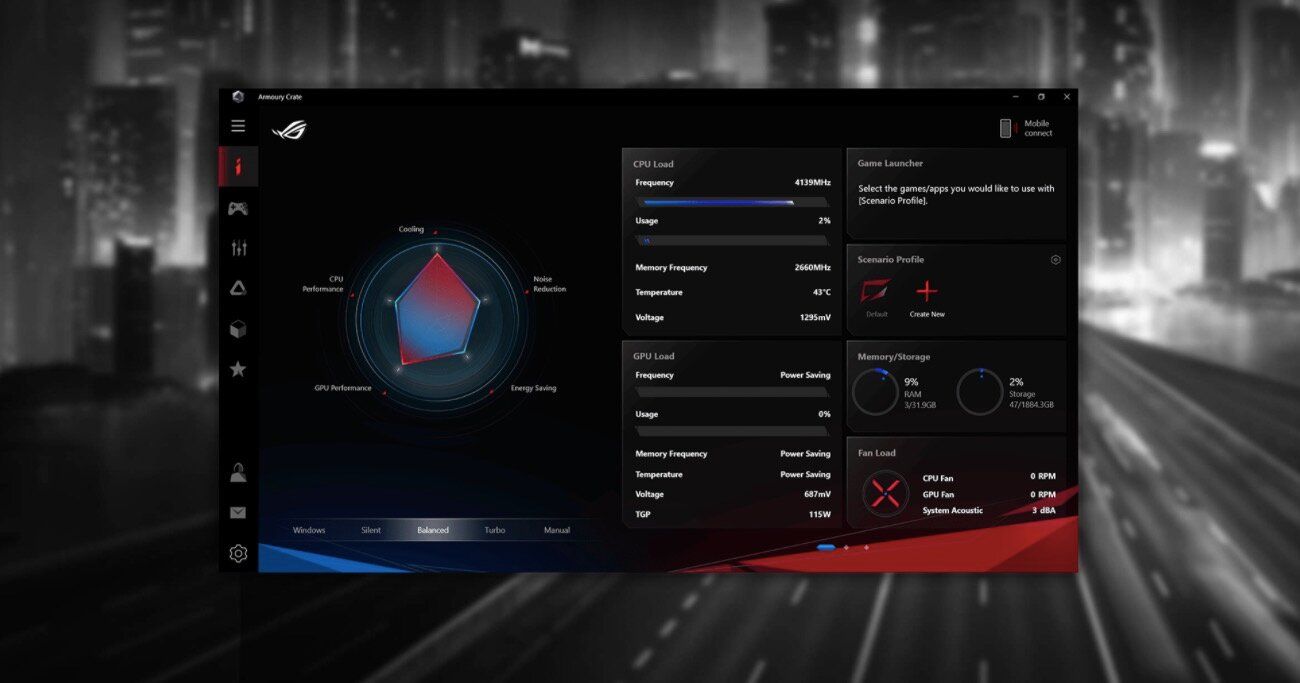1300x683 pixels.
Task: Click the 687mV GPU voltage value
Action: click(818, 494)
